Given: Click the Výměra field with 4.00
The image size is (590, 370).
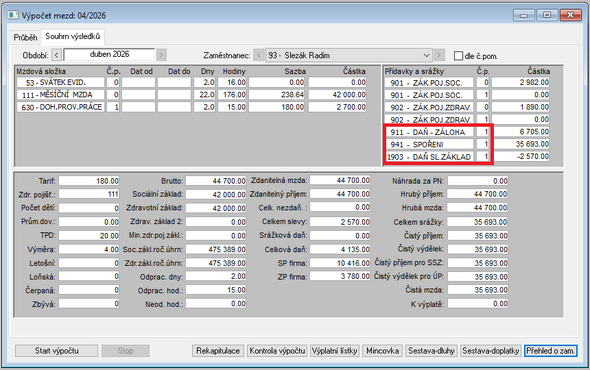Looking at the screenshot, I should click(x=89, y=249).
